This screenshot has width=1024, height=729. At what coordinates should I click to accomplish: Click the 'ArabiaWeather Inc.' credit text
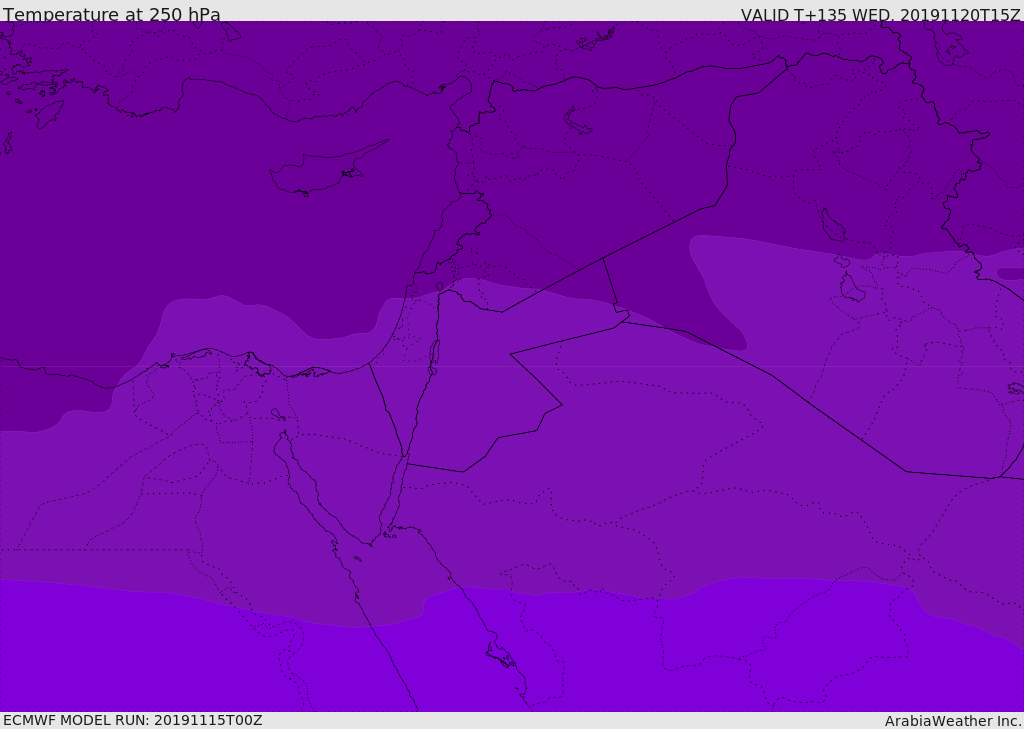coord(953,721)
